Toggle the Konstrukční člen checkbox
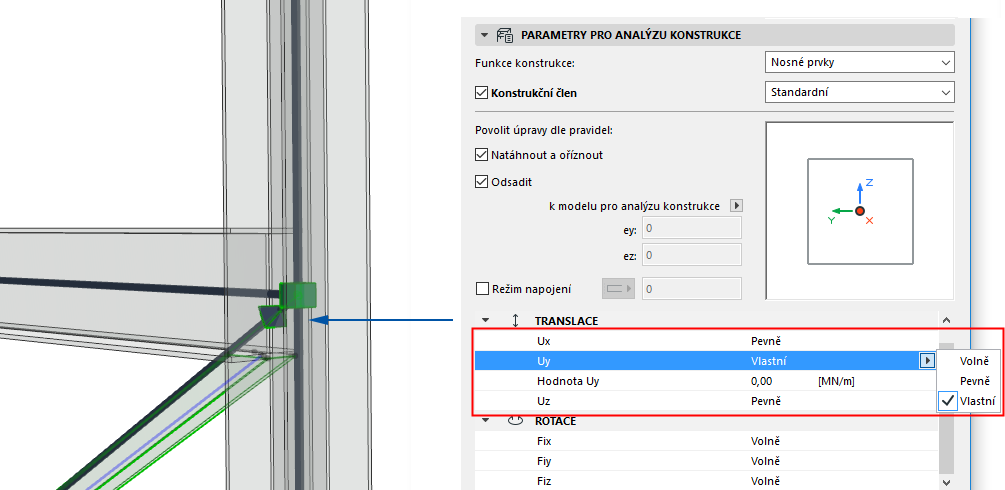The height and width of the screenshot is (490, 1005). click(x=481, y=93)
